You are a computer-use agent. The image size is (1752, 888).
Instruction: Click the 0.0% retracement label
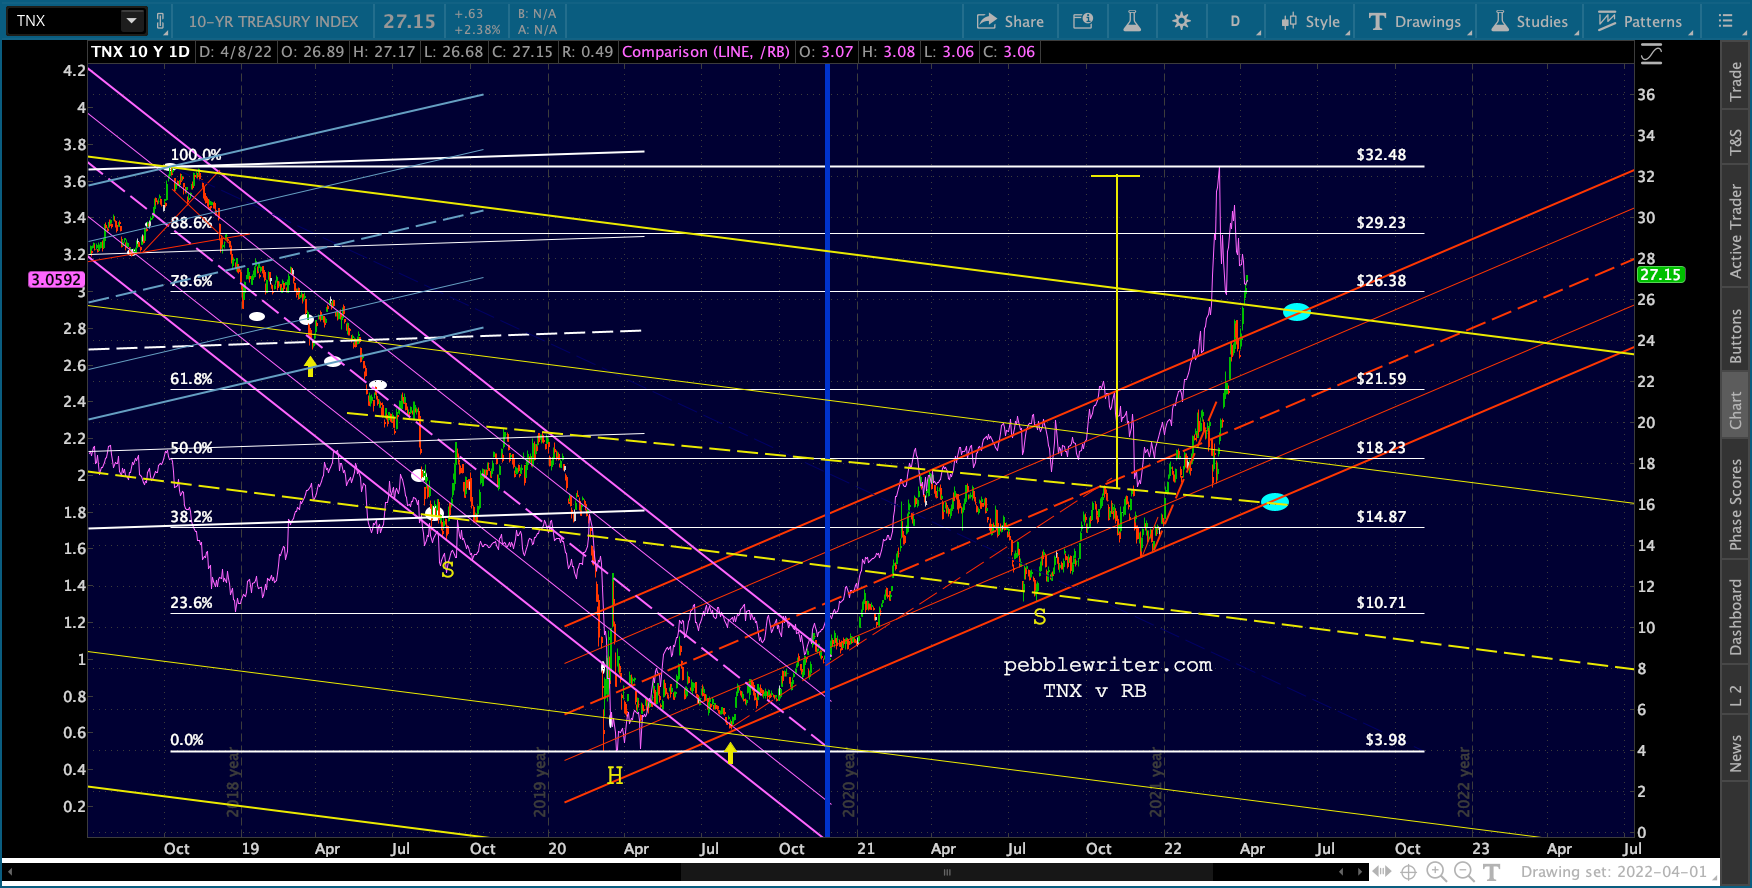coord(187,740)
